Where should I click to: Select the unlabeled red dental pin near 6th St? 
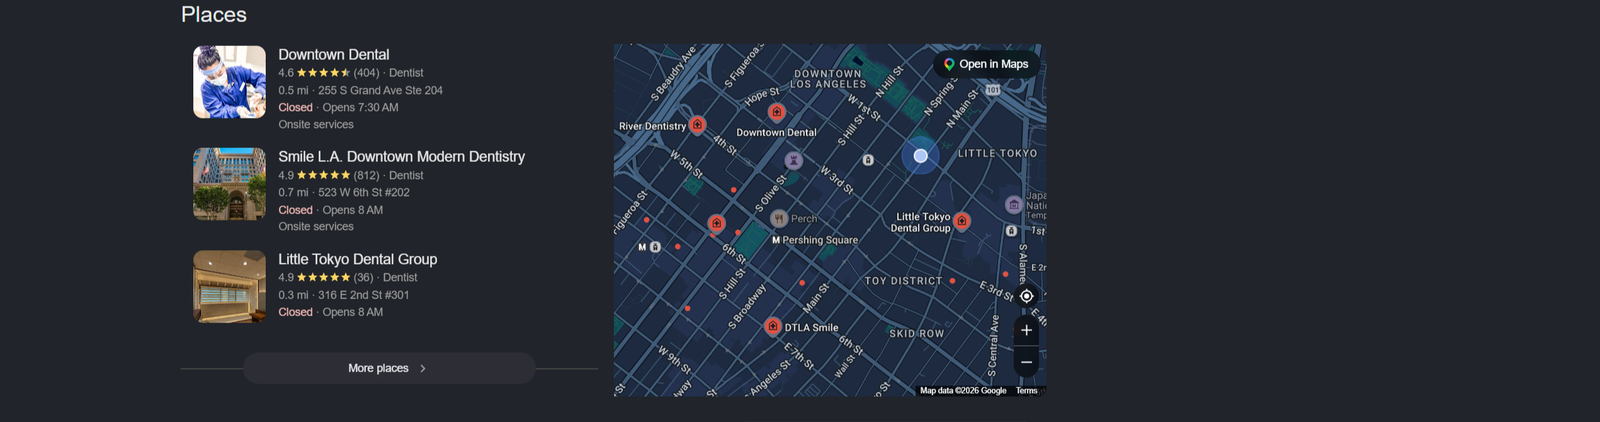pos(716,223)
